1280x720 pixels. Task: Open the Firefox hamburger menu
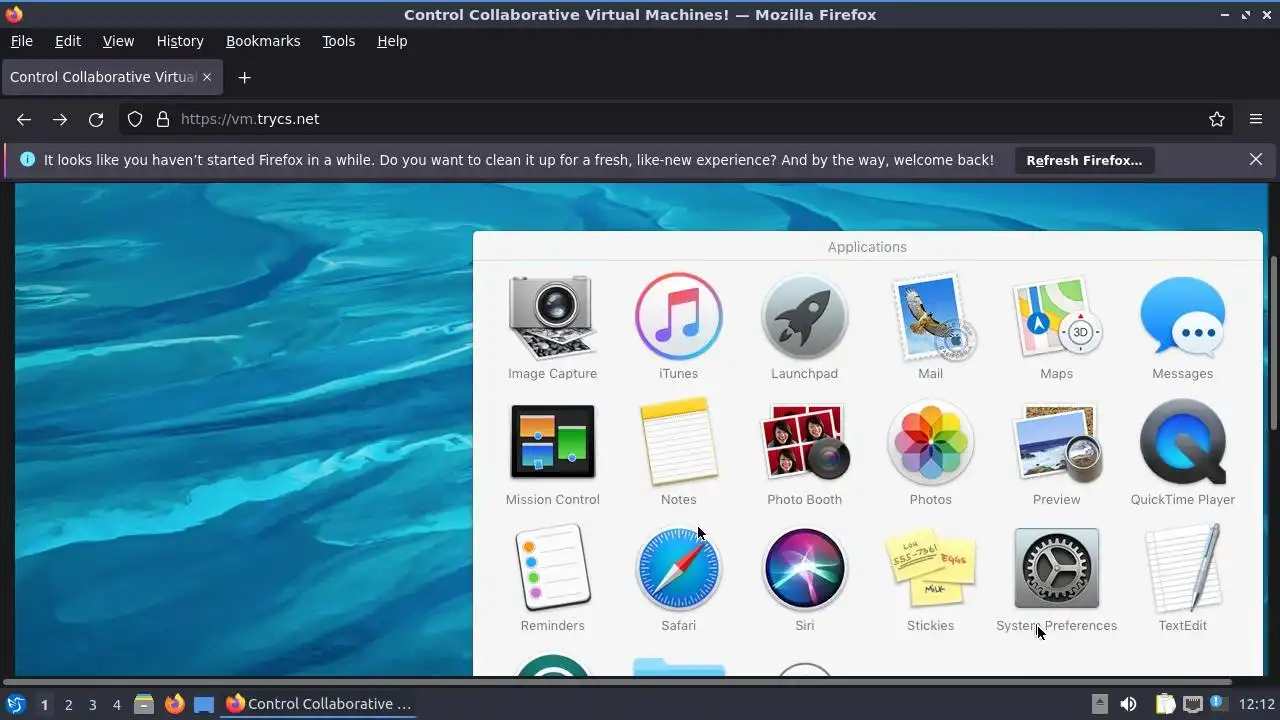[x=1256, y=119]
